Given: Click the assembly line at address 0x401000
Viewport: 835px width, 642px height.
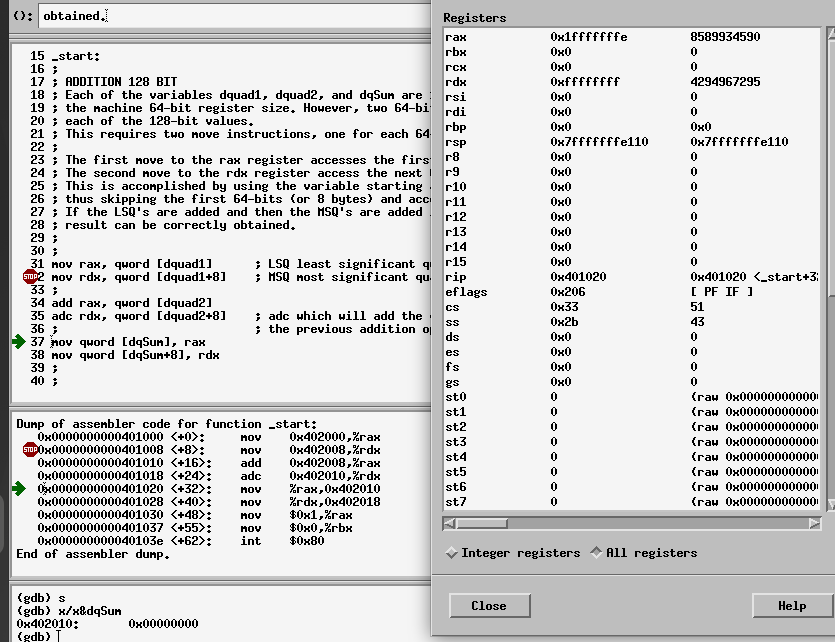Looking at the screenshot, I should click(209, 437).
